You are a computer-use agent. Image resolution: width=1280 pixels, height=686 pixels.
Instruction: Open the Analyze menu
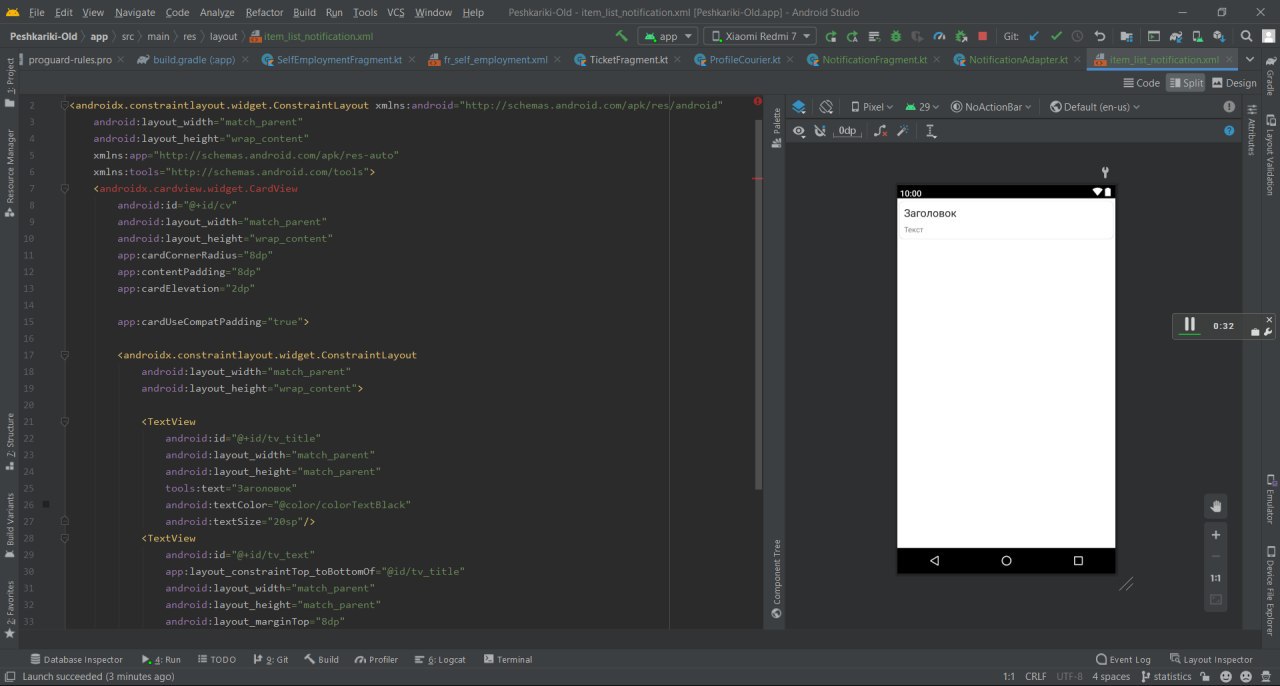pos(217,12)
